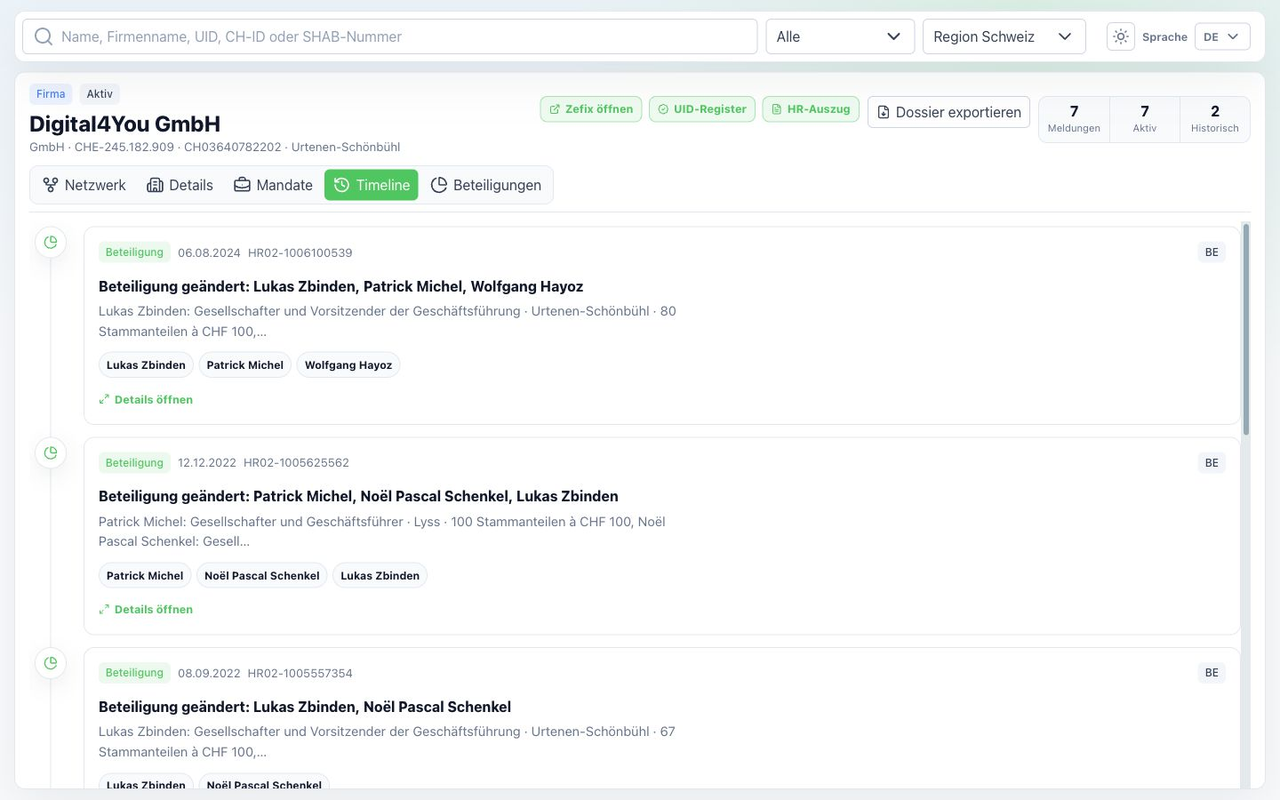The width and height of the screenshot is (1280, 800).
Task: Click Patrick Michel chip in 06.08.2024 entry
Action: [245, 365]
